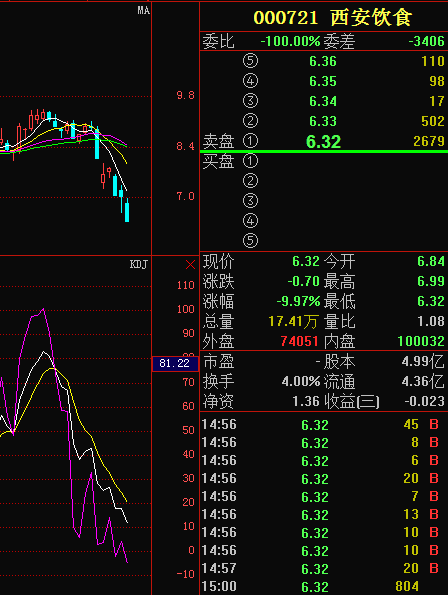This screenshot has width=448, height=595.
Task: Click buy level ③ circled number icon
Action: (250, 201)
